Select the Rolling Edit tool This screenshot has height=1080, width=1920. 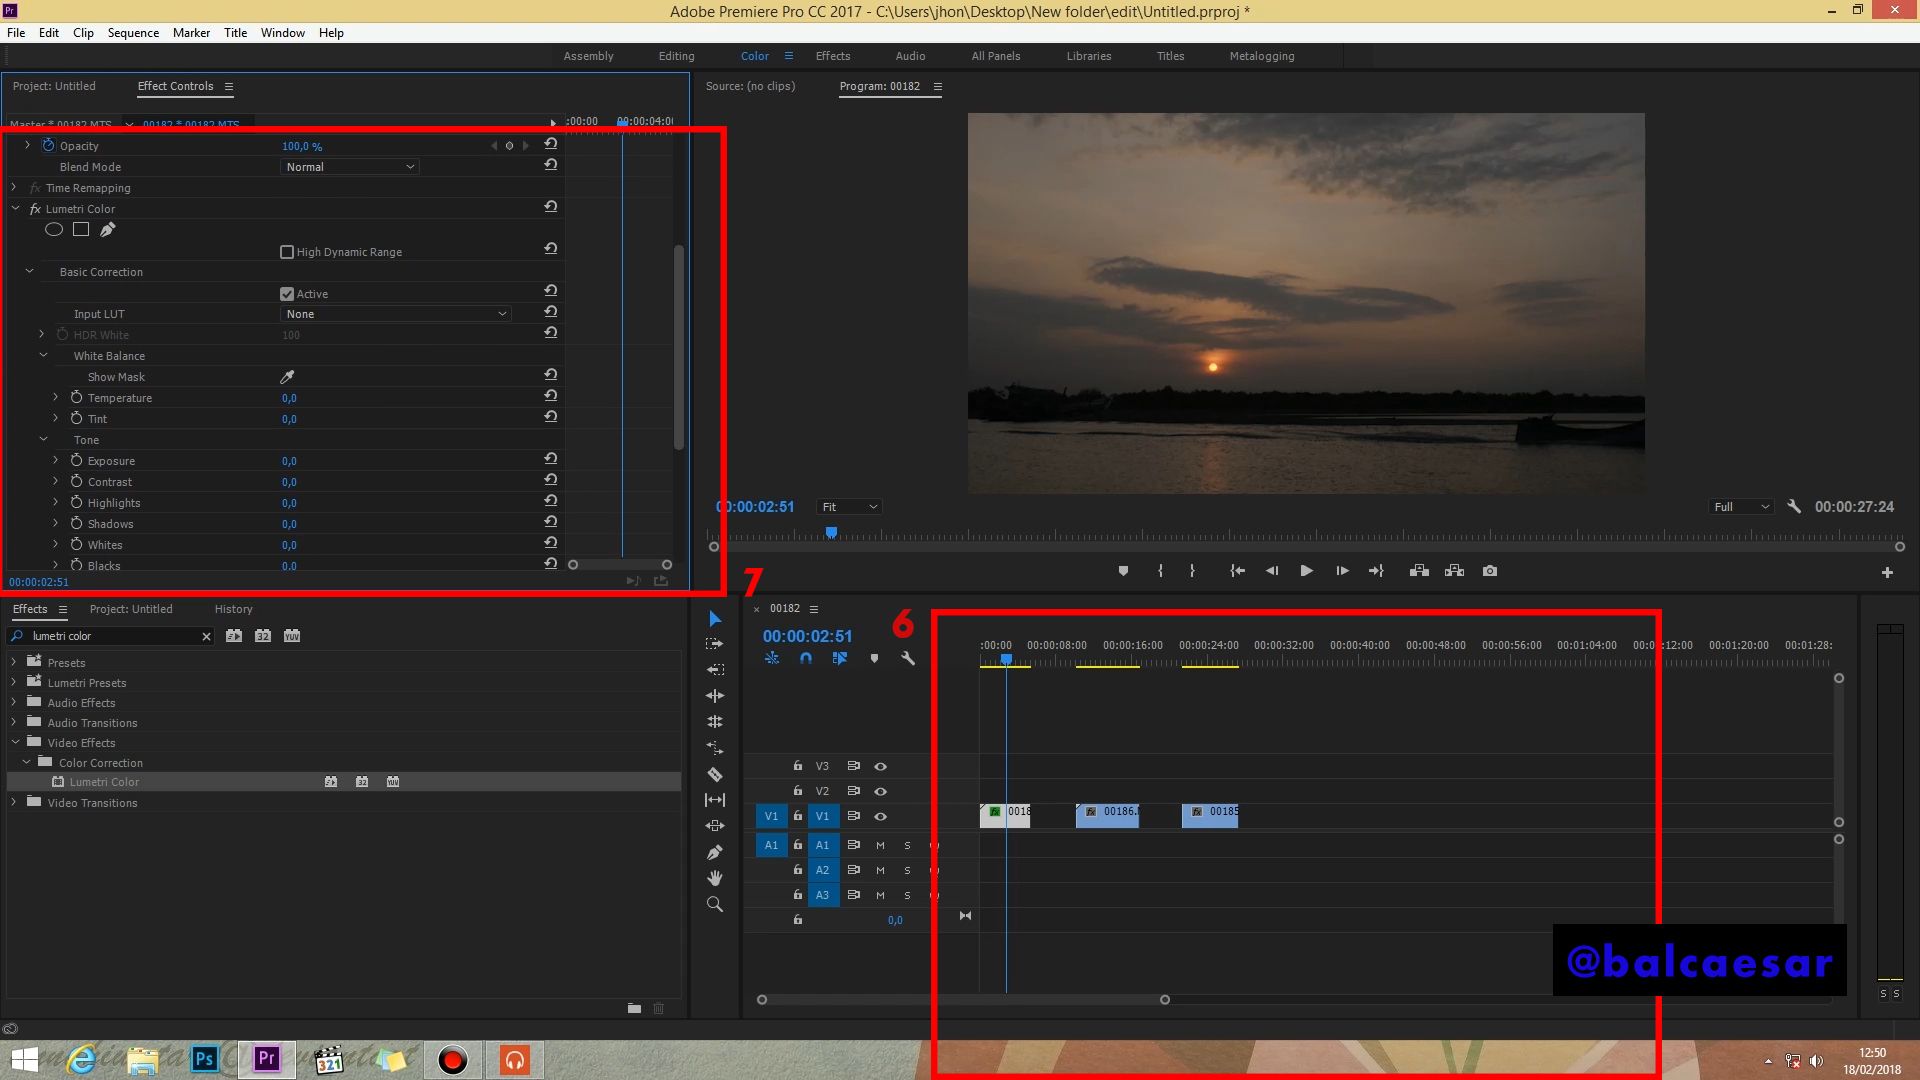click(715, 696)
